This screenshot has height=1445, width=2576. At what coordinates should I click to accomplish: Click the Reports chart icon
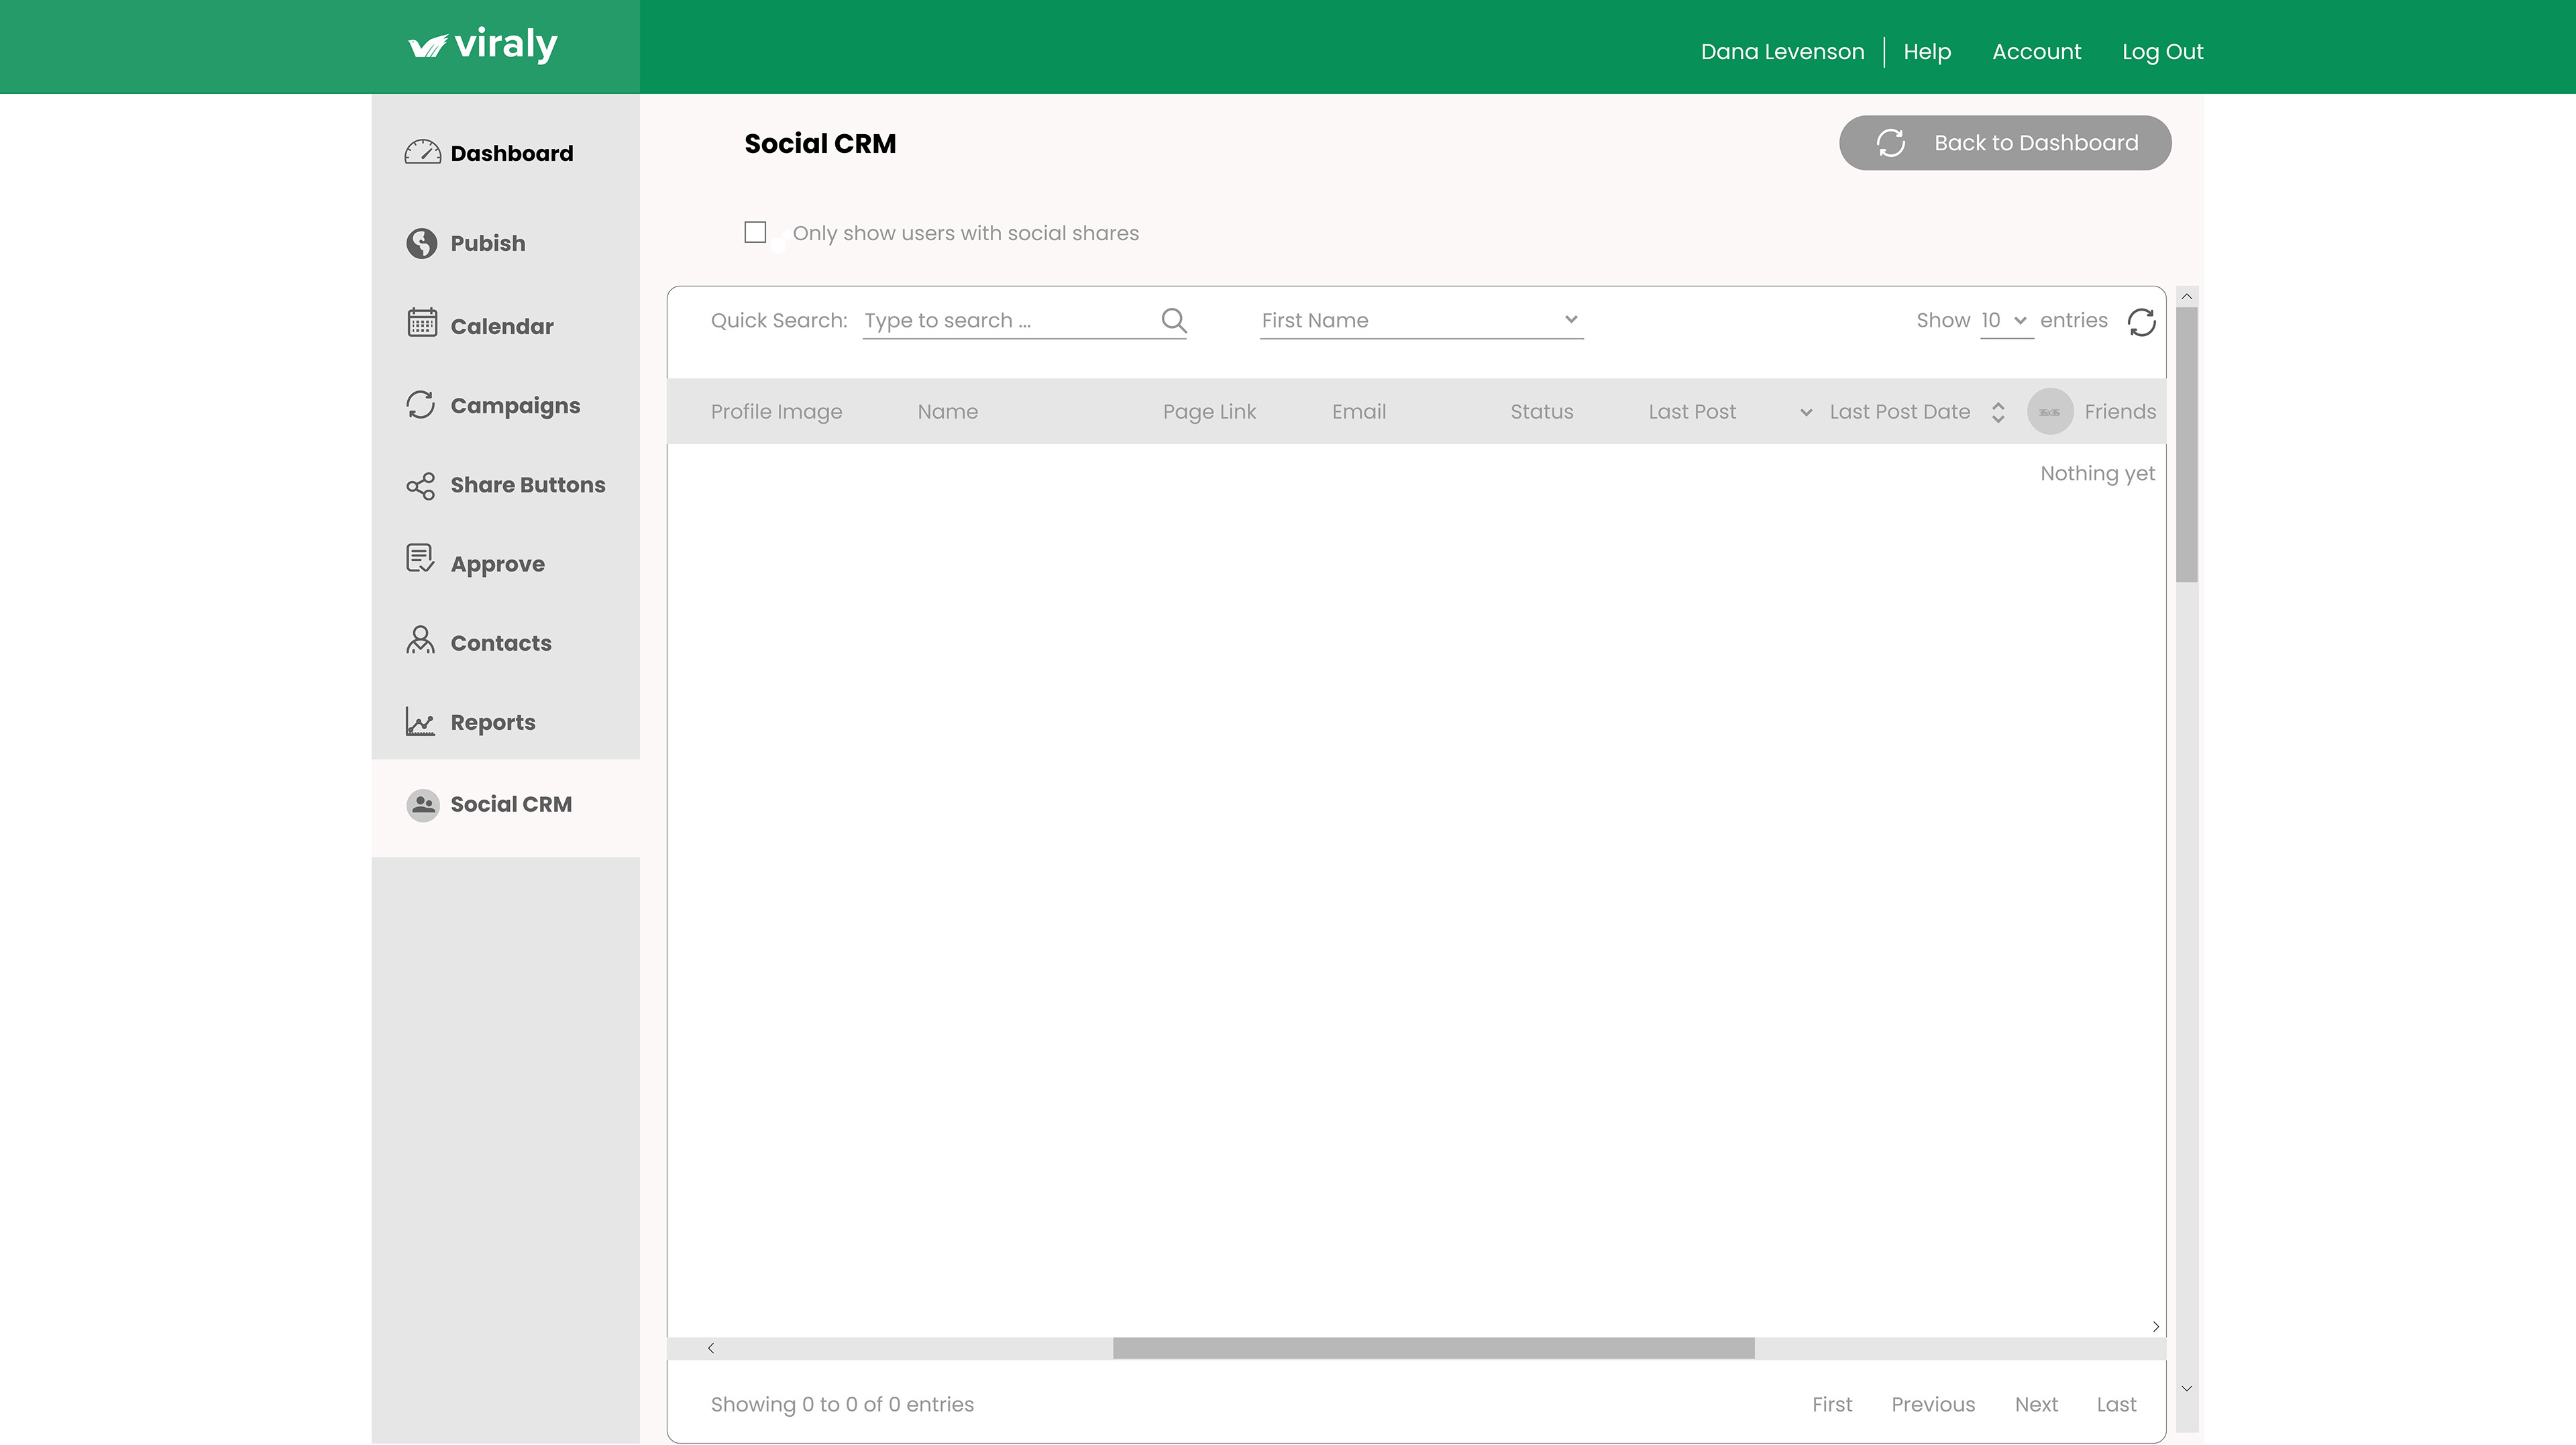(421, 721)
